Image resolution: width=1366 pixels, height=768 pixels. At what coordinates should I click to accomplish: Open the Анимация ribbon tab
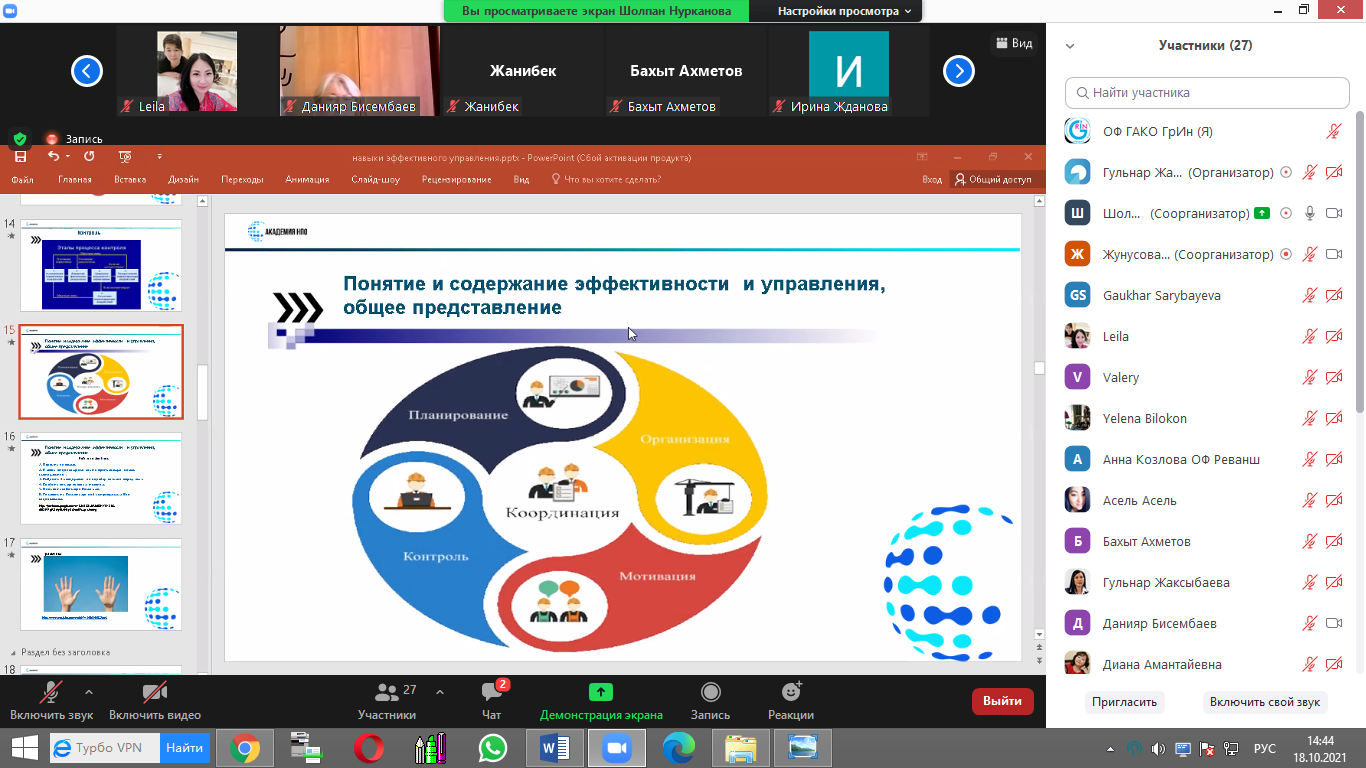(x=307, y=180)
